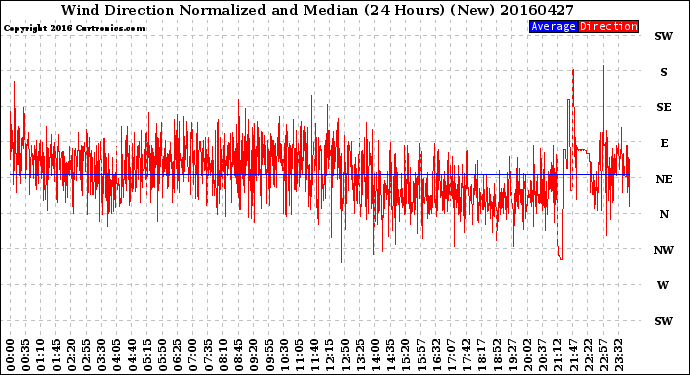Click the '01:10' time axis label
690x375 pixels.
coord(41,355)
